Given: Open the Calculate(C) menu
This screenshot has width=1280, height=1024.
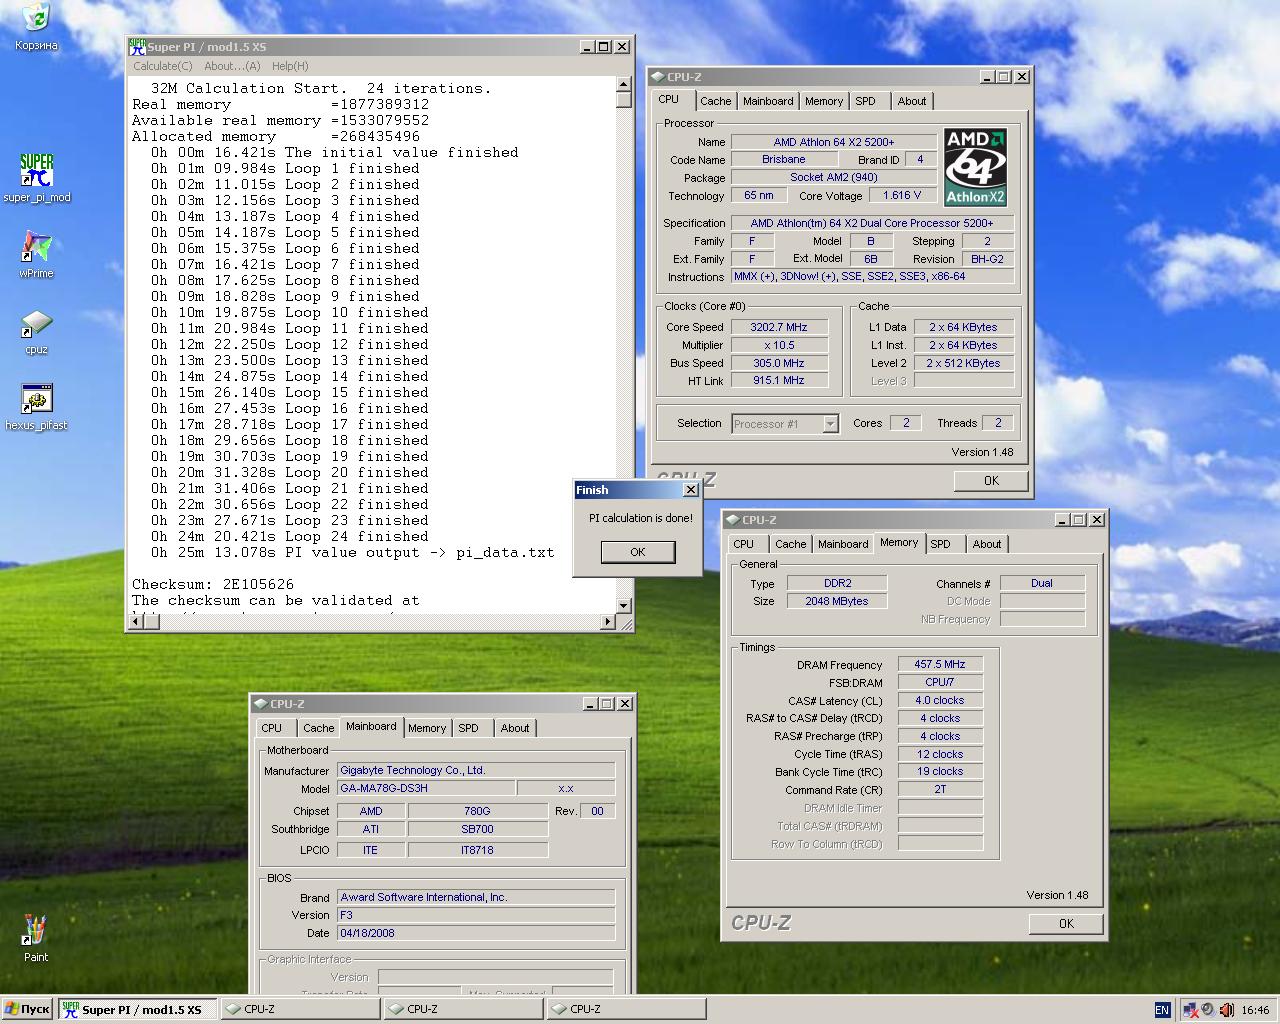Looking at the screenshot, I should pyautogui.click(x=163, y=66).
